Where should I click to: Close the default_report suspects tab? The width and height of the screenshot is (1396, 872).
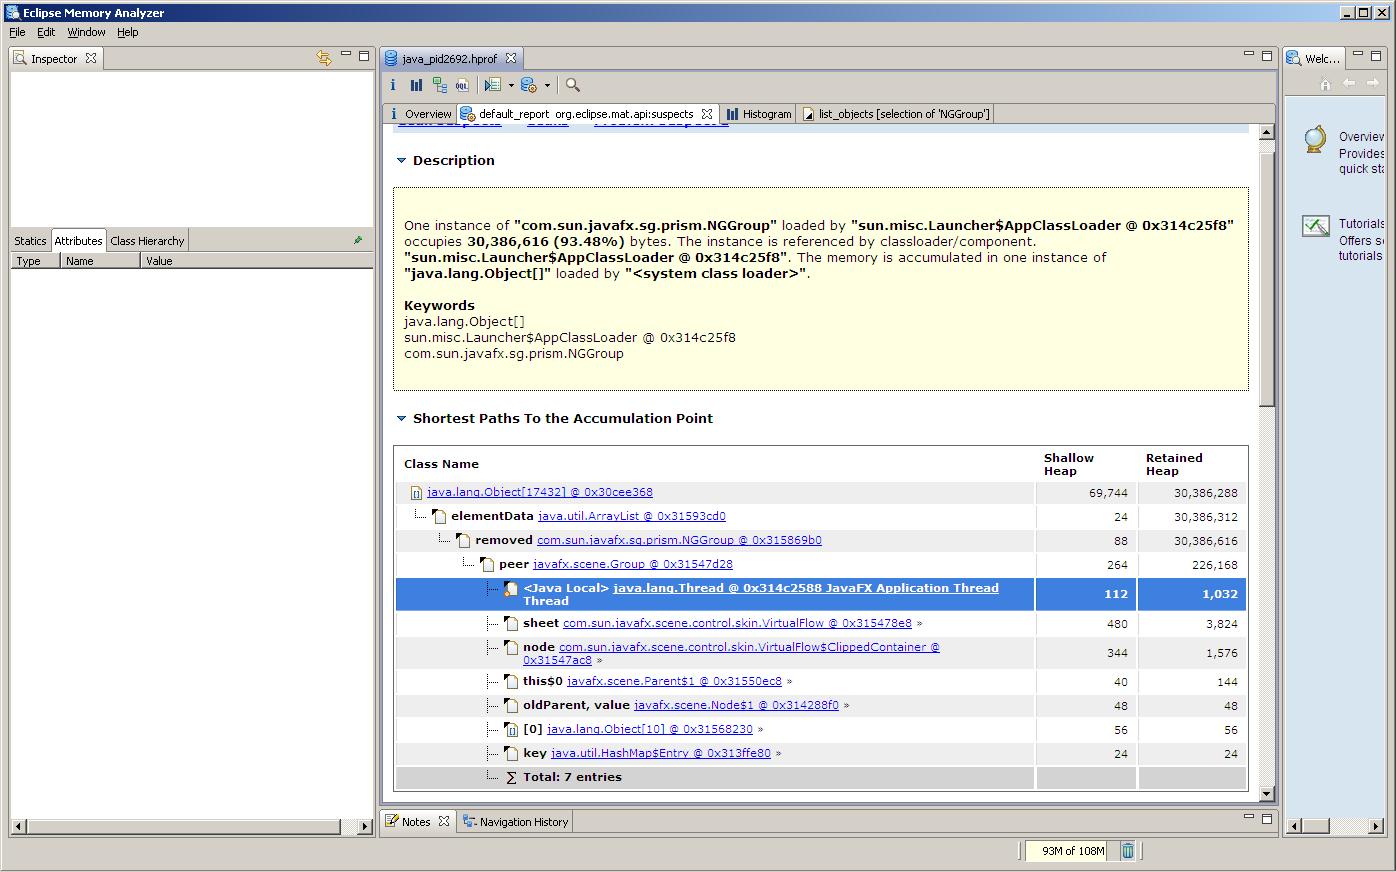(x=706, y=114)
